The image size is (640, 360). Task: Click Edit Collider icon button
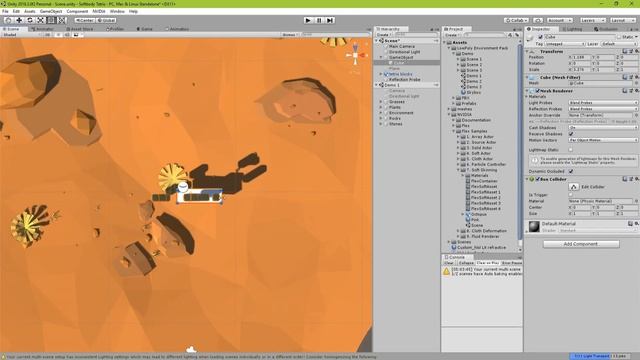(573, 187)
